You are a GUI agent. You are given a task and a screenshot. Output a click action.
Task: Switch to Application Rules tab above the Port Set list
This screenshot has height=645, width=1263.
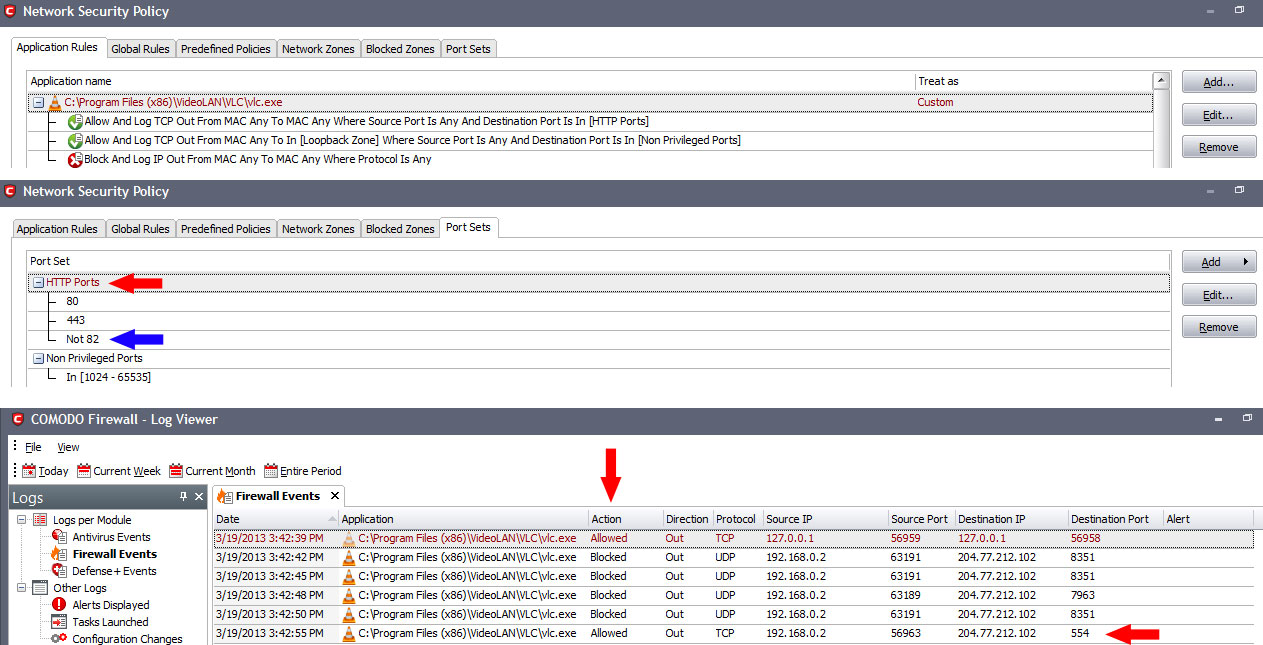pyautogui.click(x=57, y=229)
